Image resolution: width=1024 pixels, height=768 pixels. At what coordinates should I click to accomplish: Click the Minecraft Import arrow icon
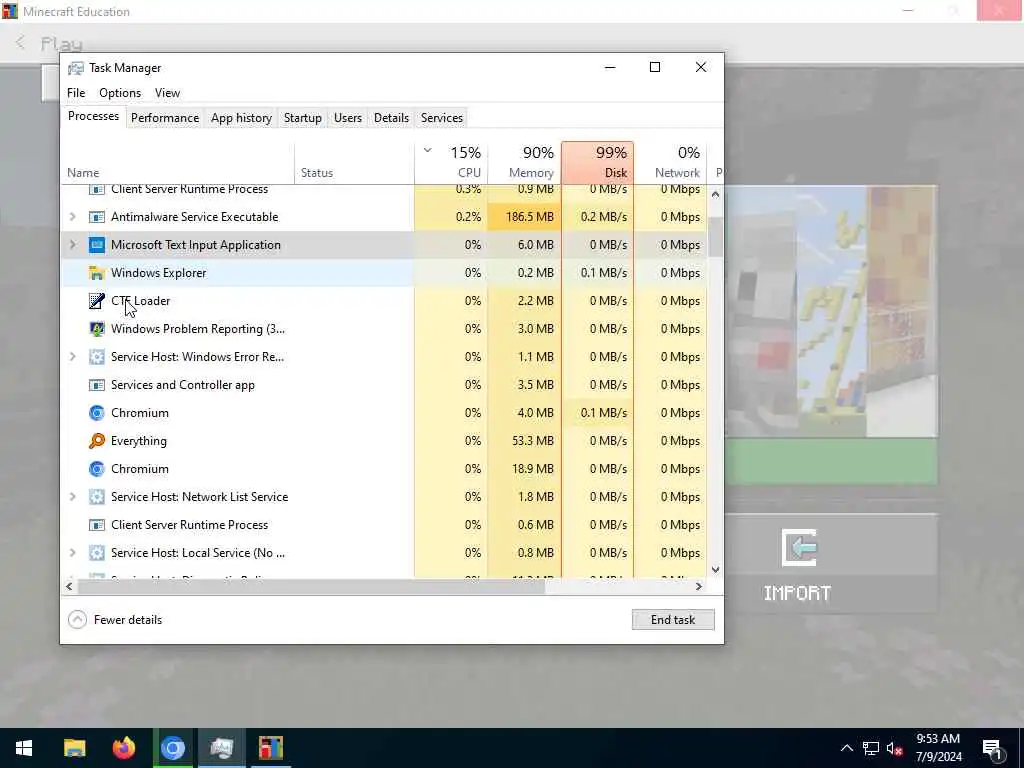click(x=799, y=547)
